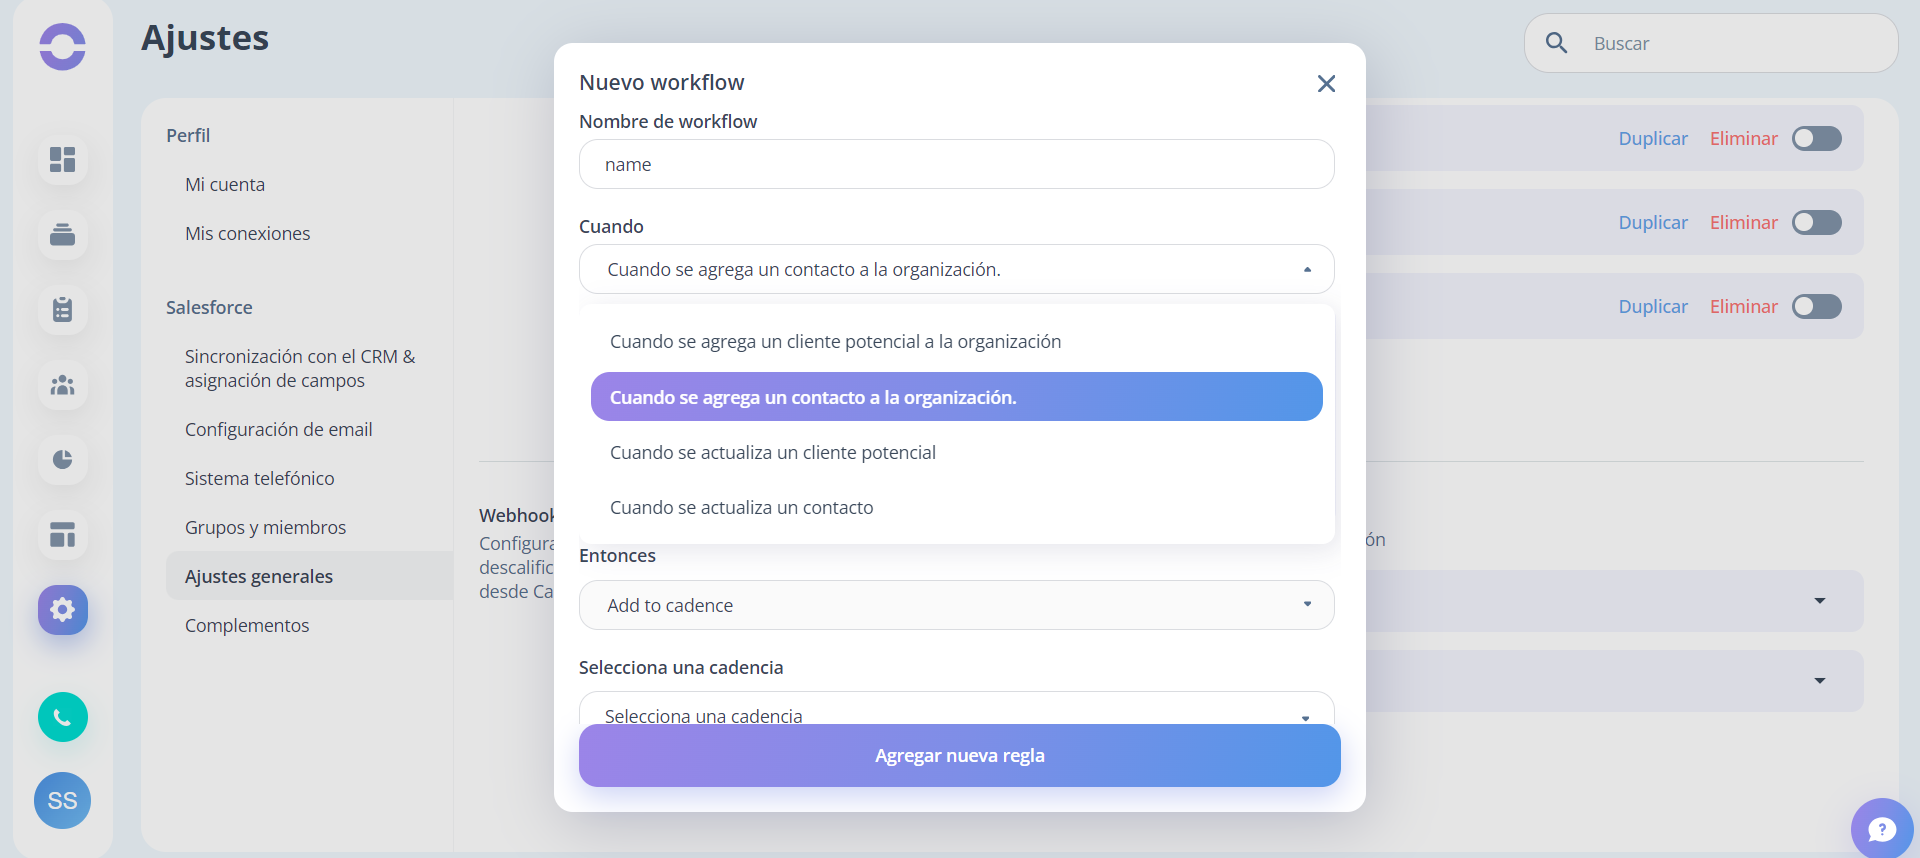
Task: Click the Nombre de workflow input field
Action: click(956, 164)
